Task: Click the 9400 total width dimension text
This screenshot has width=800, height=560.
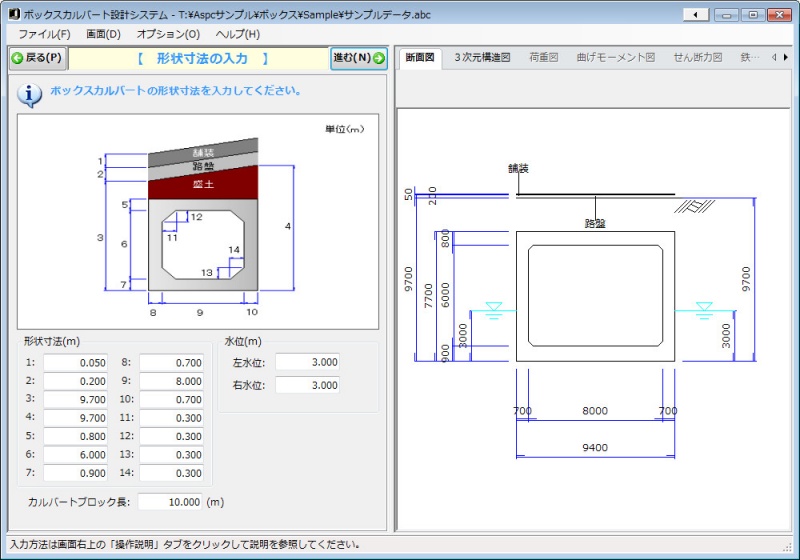Action: [595, 448]
